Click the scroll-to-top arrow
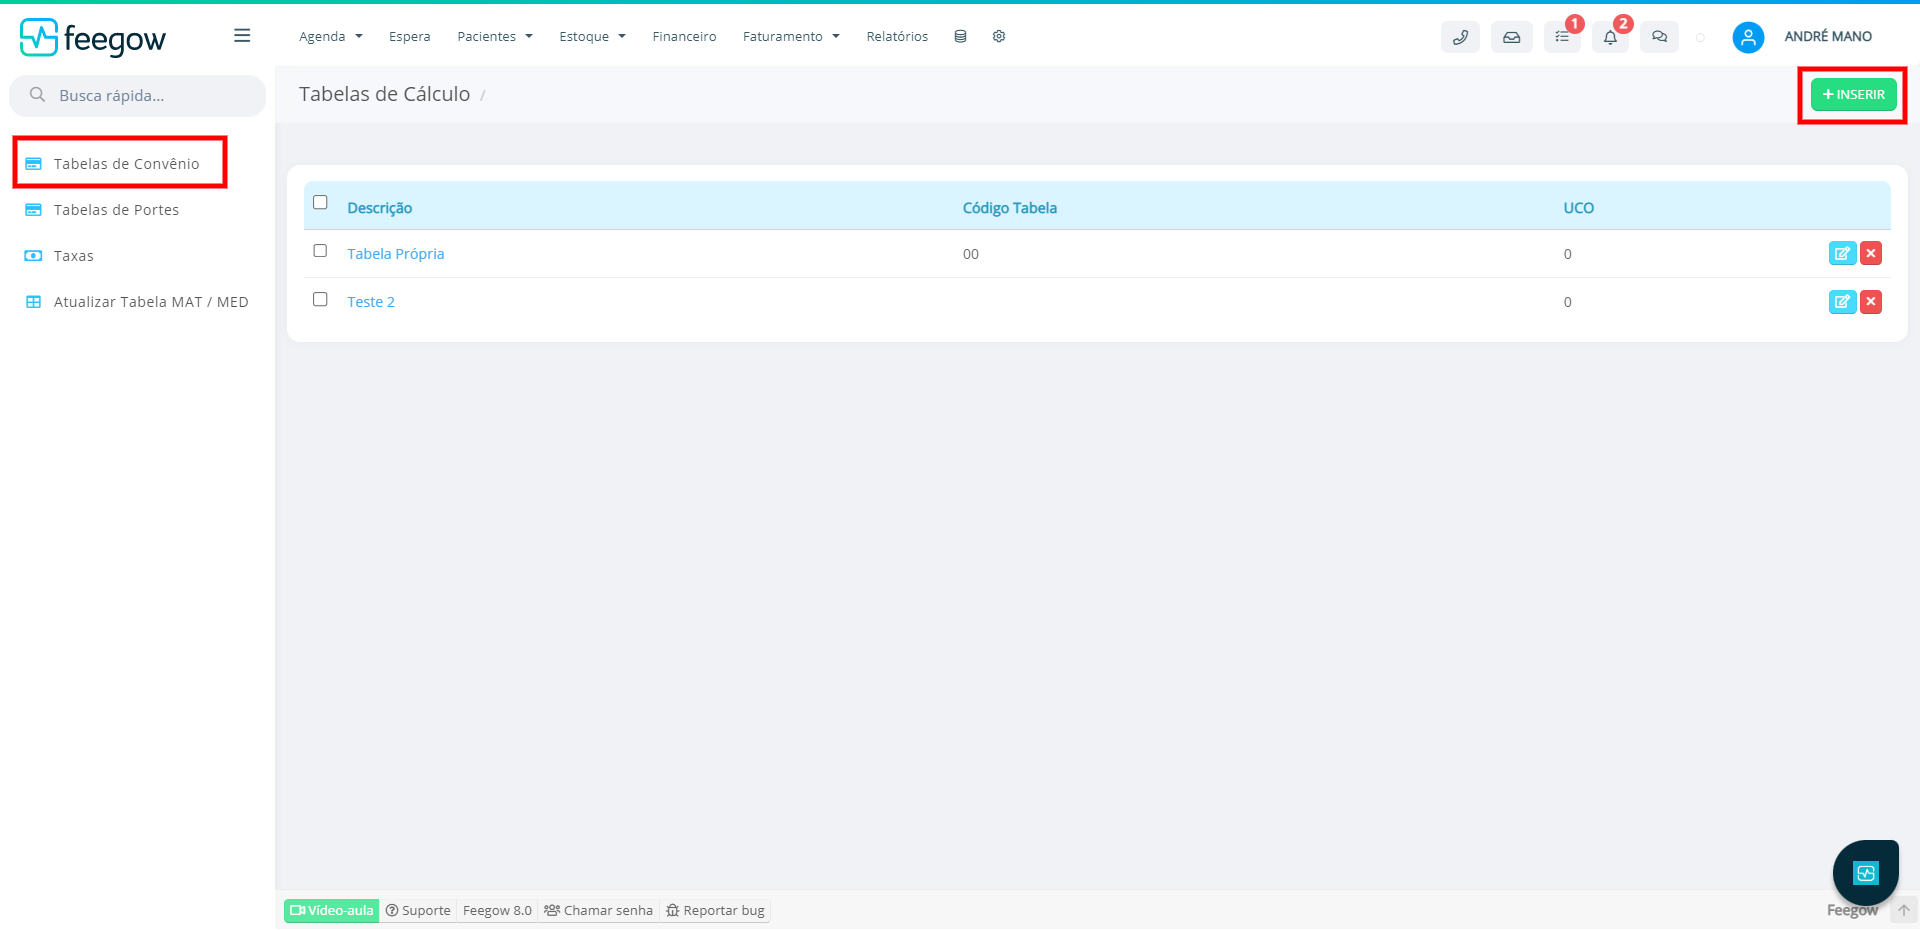1920x930 pixels. (1904, 910)
